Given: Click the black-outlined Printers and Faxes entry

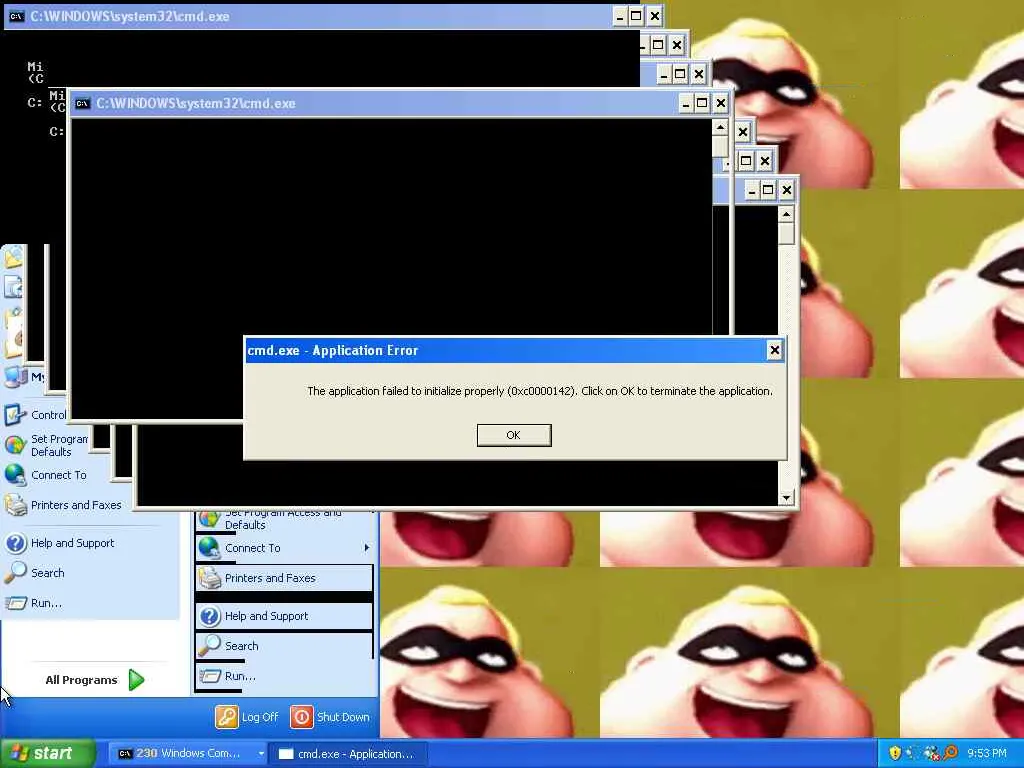Looking at the screenshot, I should pyautogui.click(x=285, y=578).
